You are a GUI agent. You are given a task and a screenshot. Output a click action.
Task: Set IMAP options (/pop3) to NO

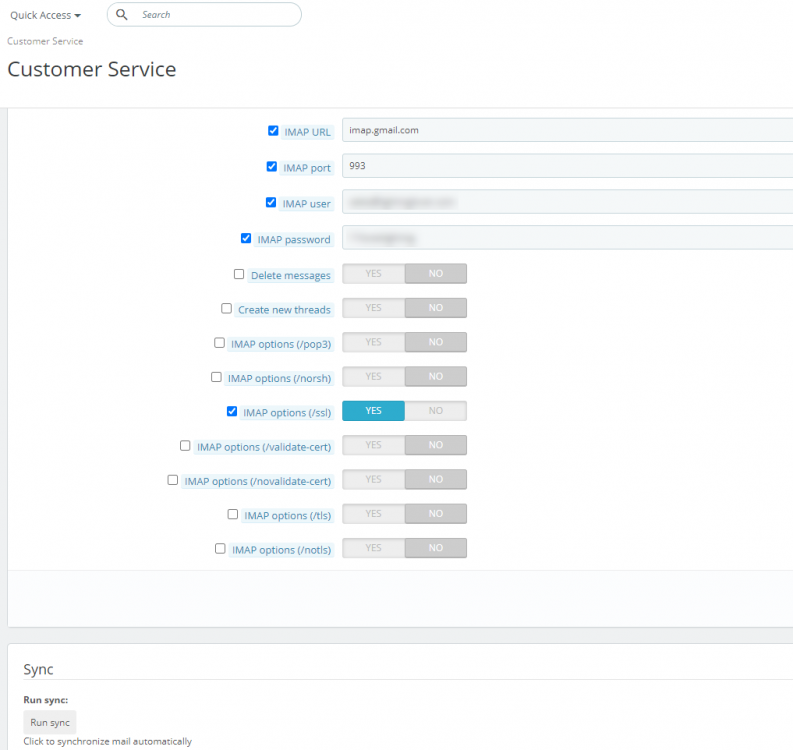pyautogui.click(x=436, y=342)
